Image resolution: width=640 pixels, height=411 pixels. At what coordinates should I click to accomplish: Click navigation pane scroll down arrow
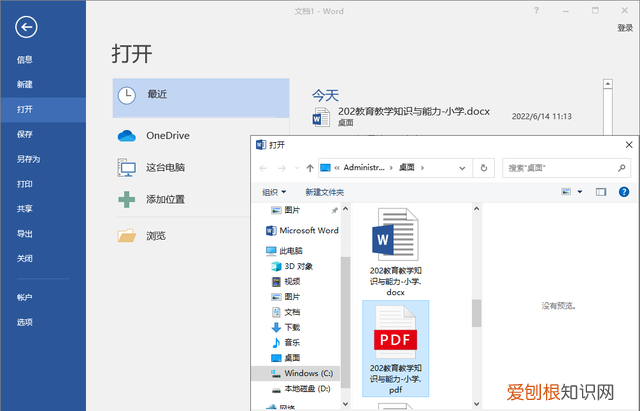(345, 404)
